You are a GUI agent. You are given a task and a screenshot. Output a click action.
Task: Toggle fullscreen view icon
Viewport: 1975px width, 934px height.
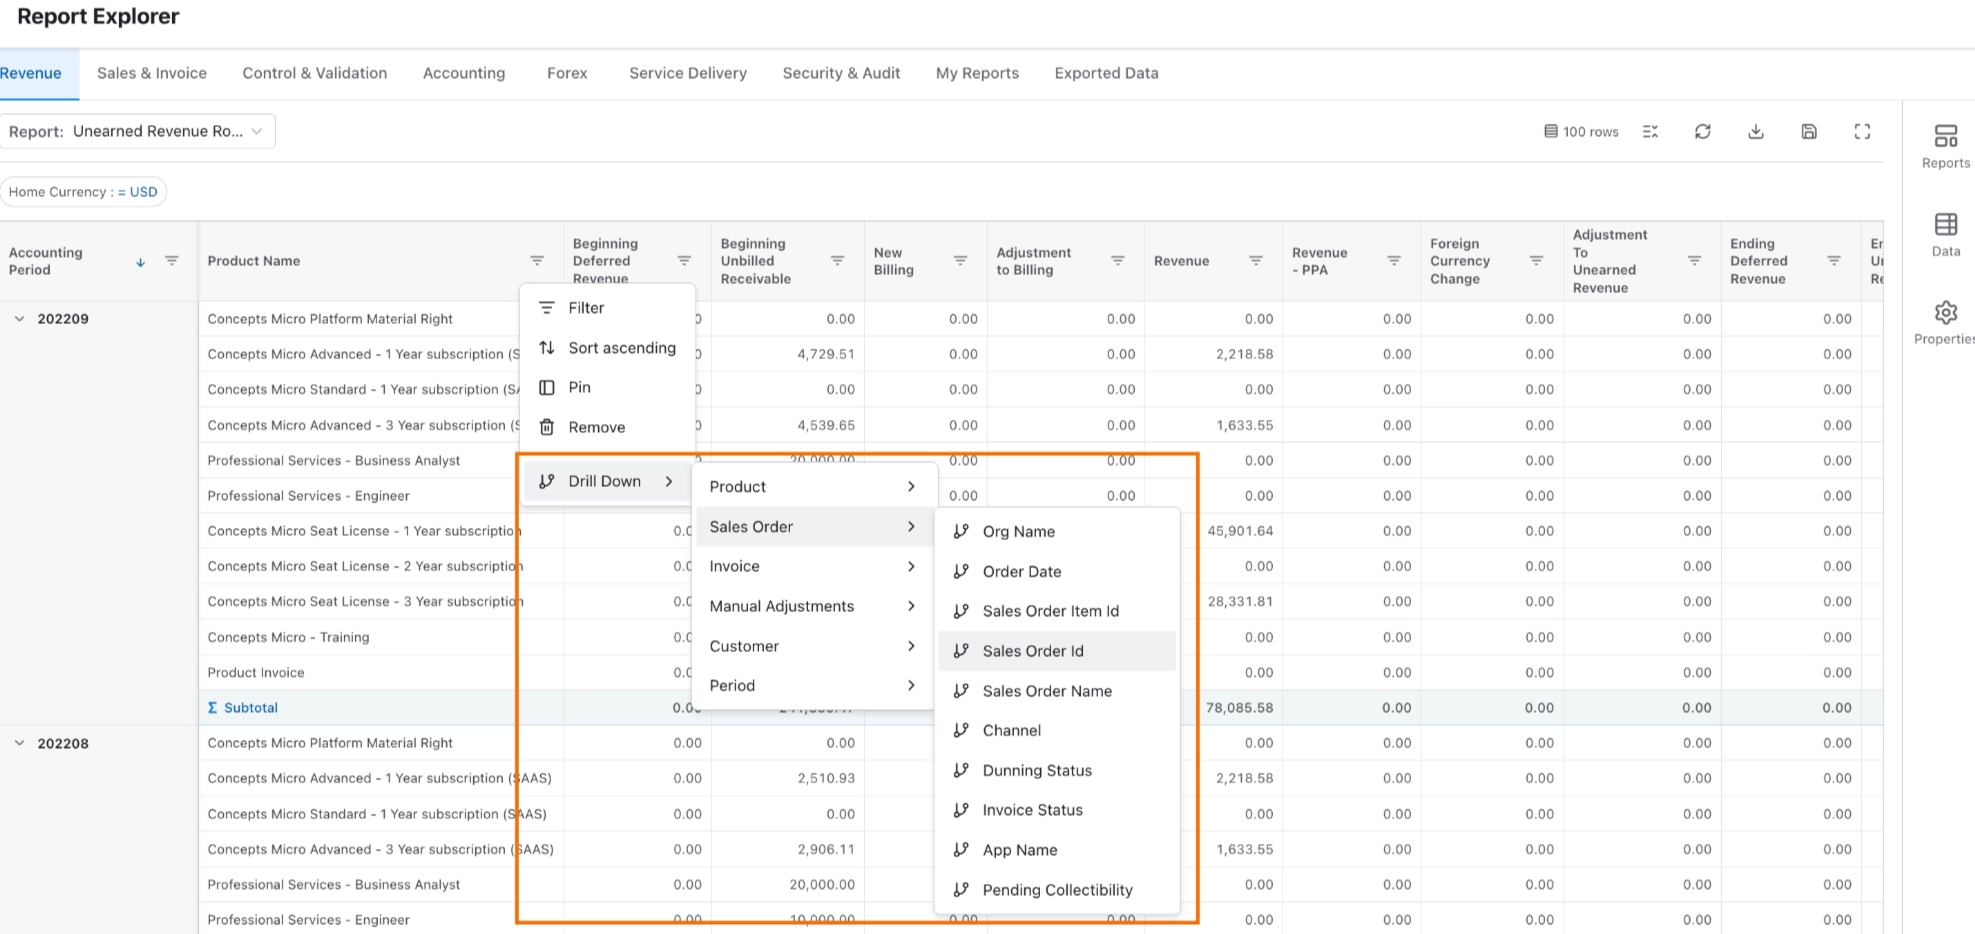[x=1861, y=132]
